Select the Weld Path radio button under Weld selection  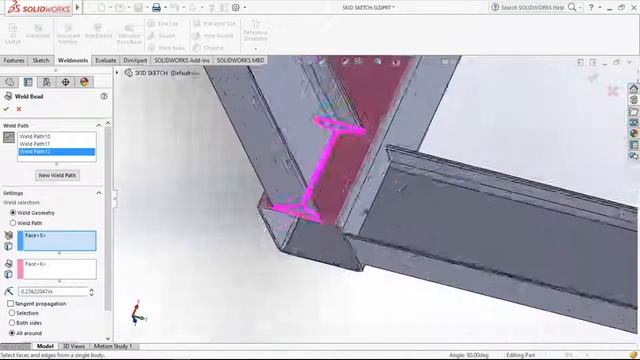(13, 223)
